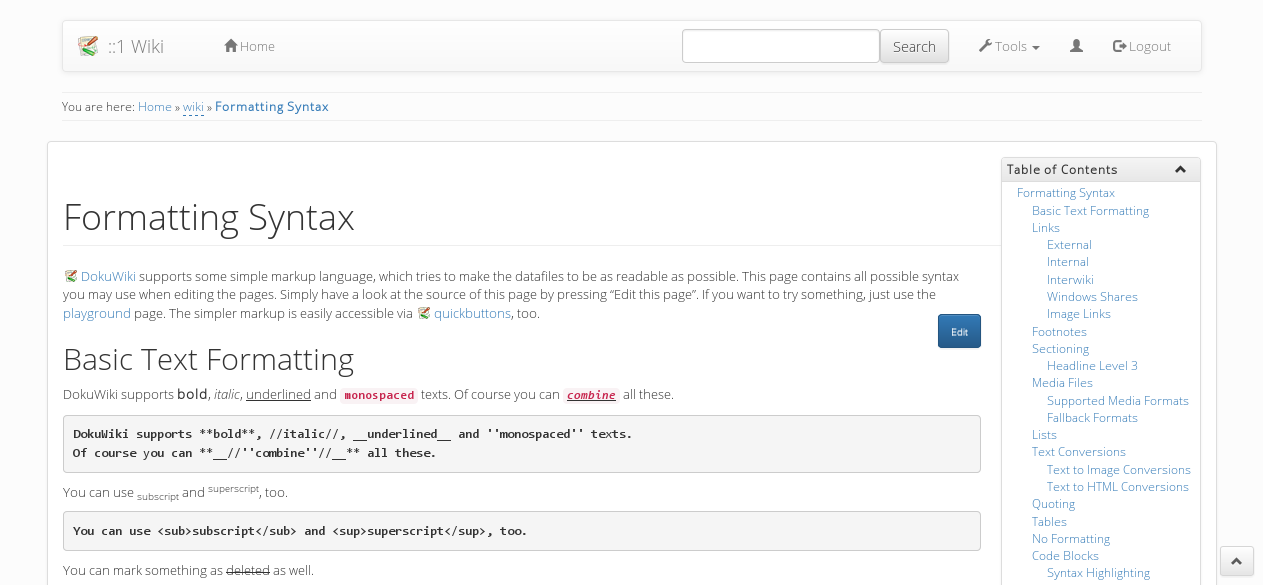1263x585 pixels.
Task: Jump to External in contents
Action: coord(1069,245)
